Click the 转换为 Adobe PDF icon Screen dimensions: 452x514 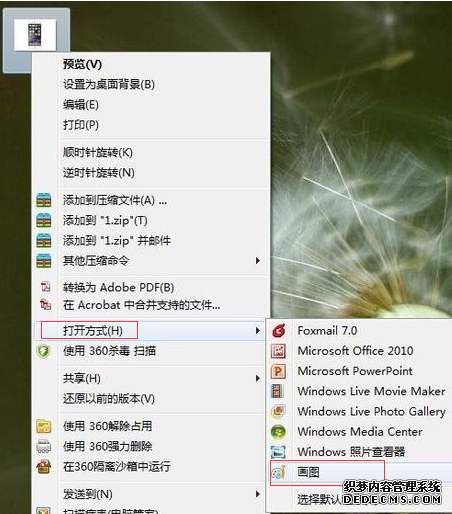pyautogui.click(x=45, y=287)
